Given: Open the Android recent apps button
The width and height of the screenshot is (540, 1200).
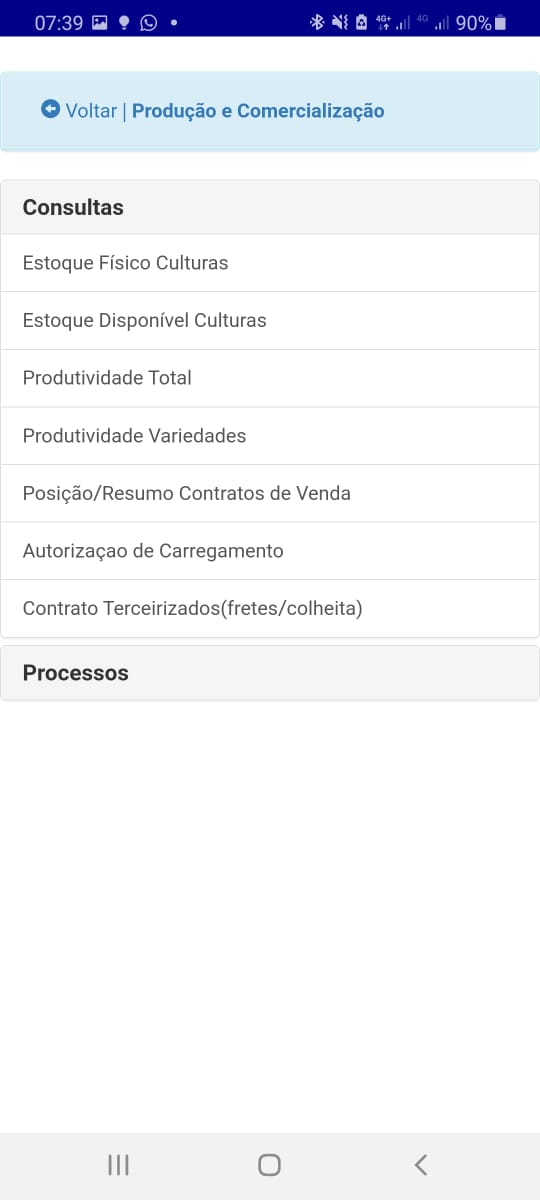Looking at the screenshot, I should tap(118, 1164).
